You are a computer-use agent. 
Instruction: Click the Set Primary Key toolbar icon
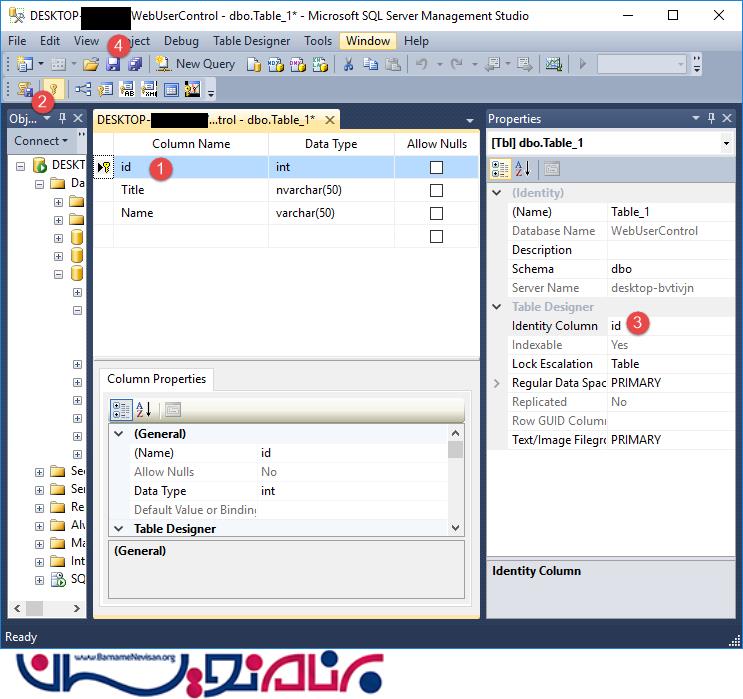[x=52, y=90]
